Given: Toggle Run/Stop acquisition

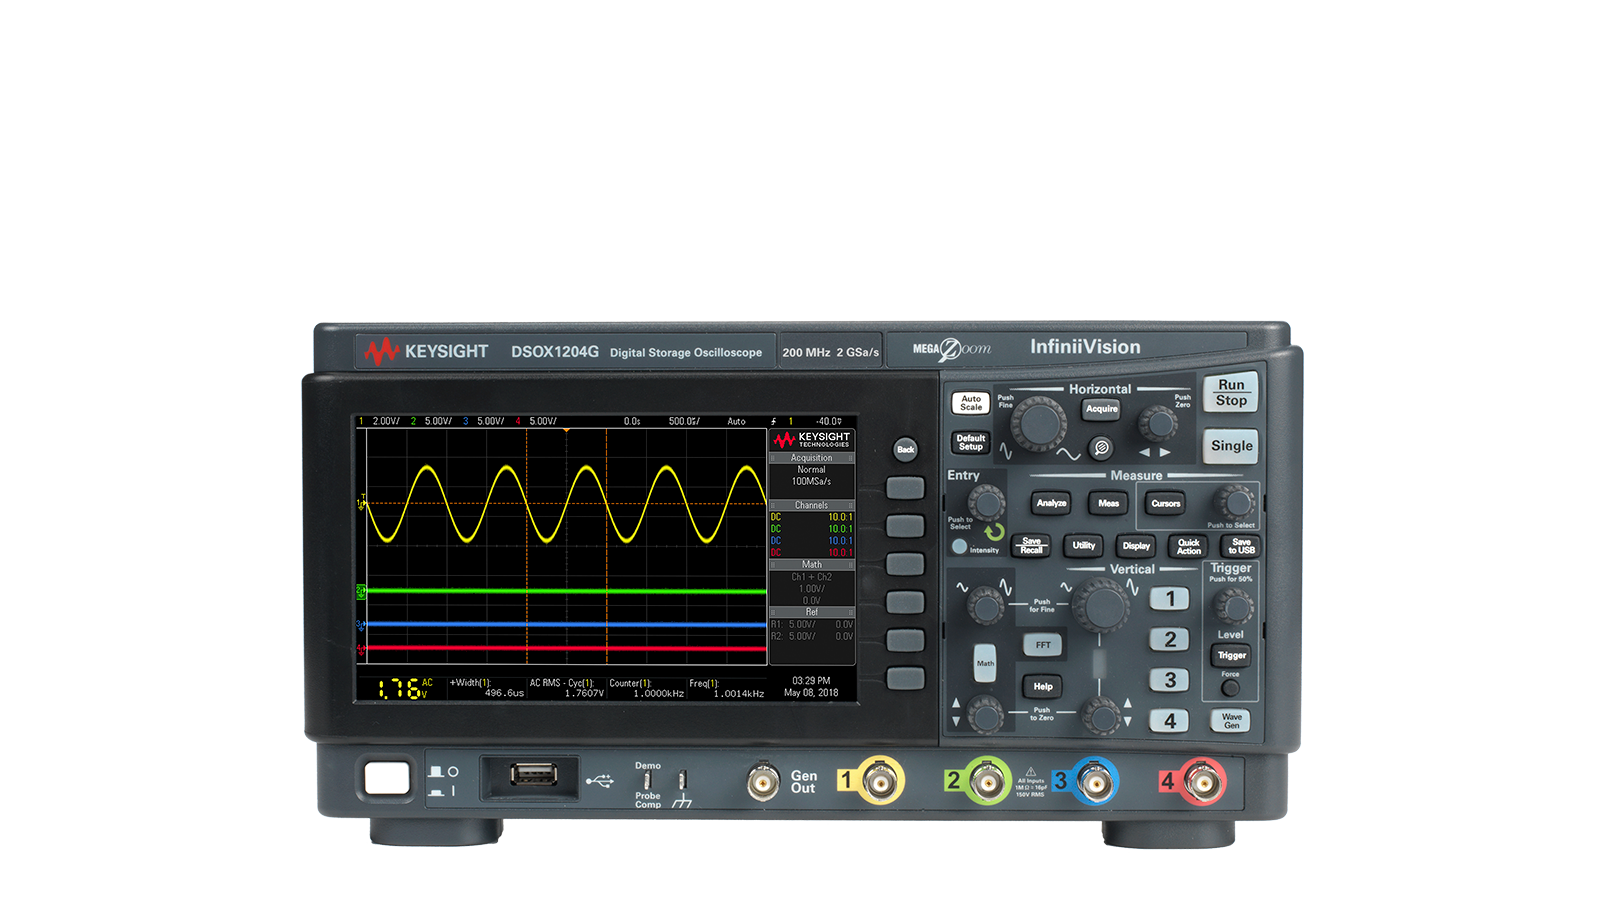Looking at the screenshot, I should 1230,392.
